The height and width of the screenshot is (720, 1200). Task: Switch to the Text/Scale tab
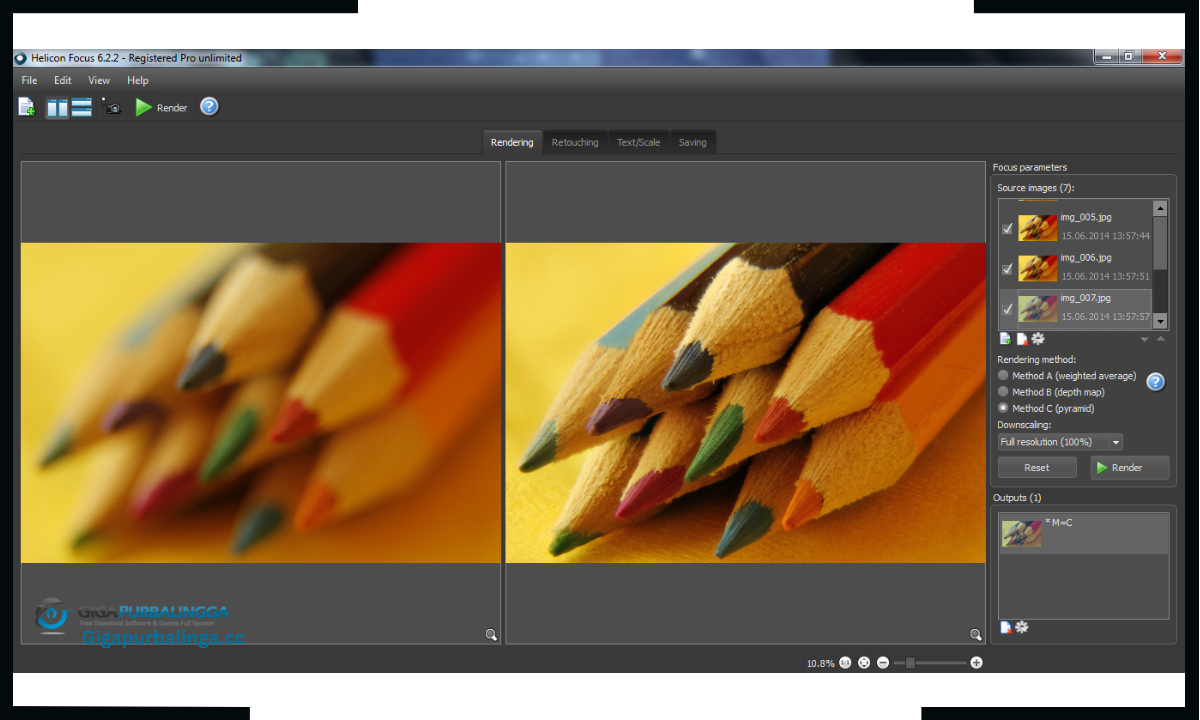(638, 142)
